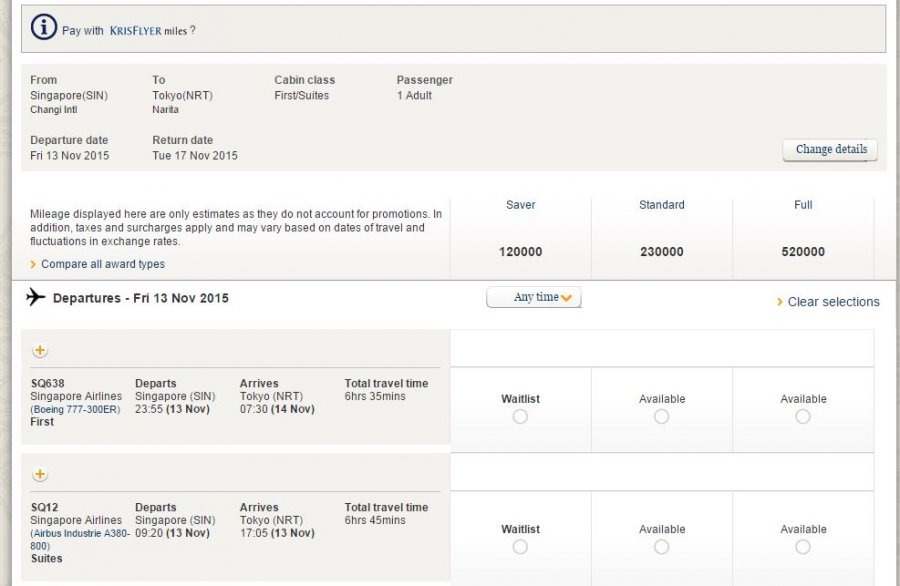
Task: Click the Standard award column header
Action: tap(661, 205)
